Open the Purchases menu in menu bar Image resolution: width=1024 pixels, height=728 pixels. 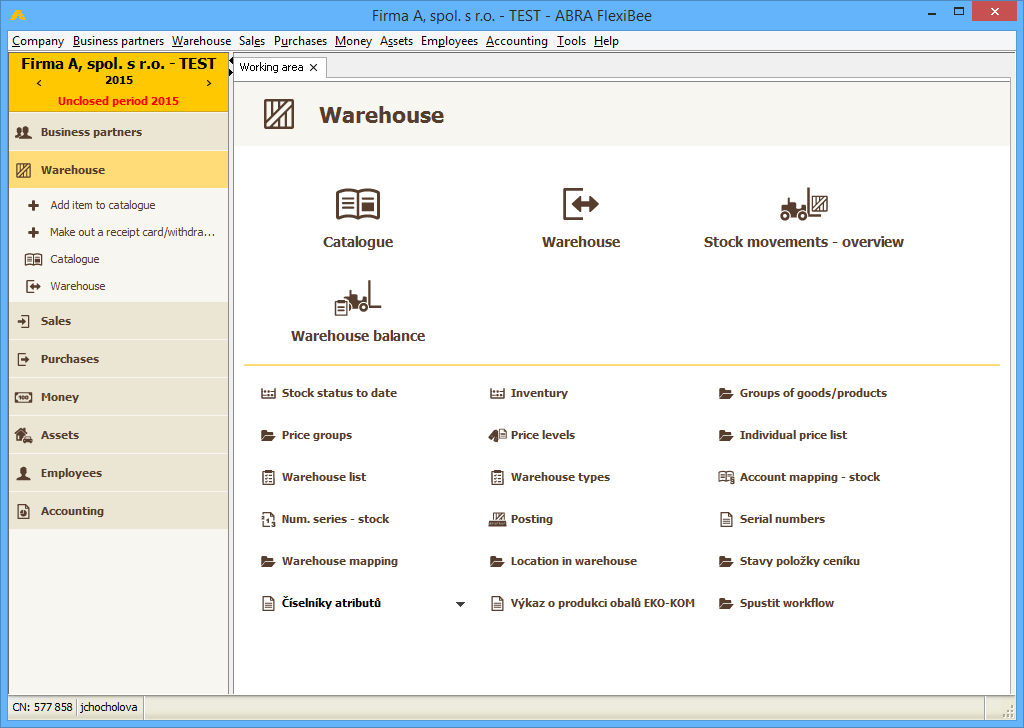pos(300,41)
